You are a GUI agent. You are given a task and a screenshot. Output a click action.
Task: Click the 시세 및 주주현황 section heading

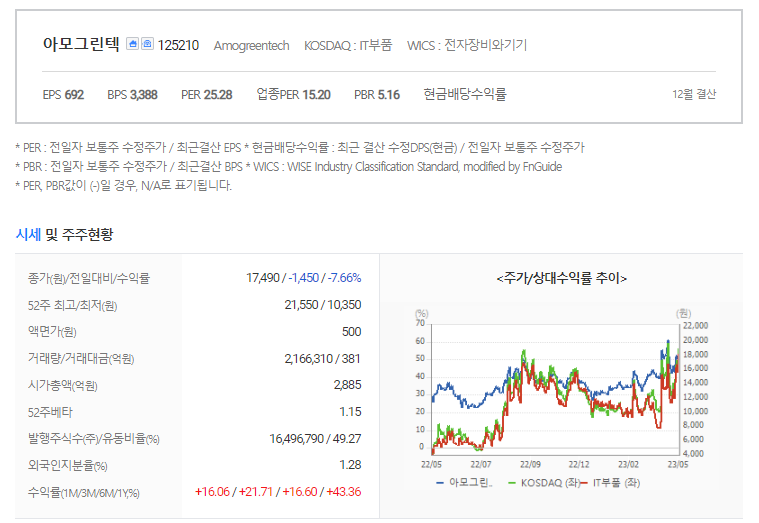64,235
